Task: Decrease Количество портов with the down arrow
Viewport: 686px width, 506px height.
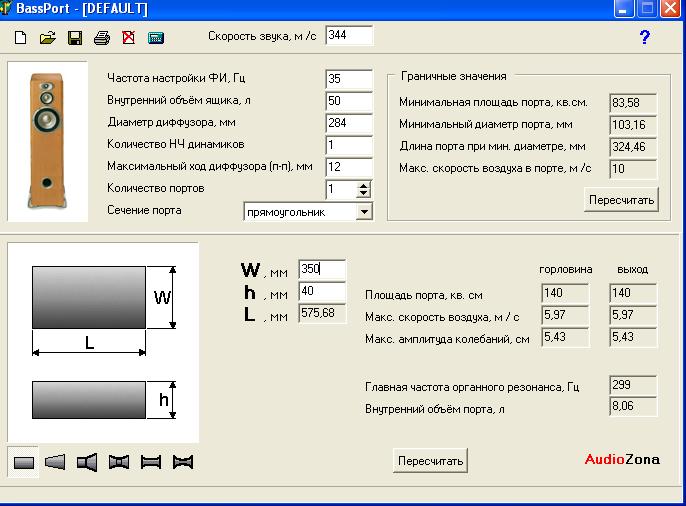Action: 363,192
